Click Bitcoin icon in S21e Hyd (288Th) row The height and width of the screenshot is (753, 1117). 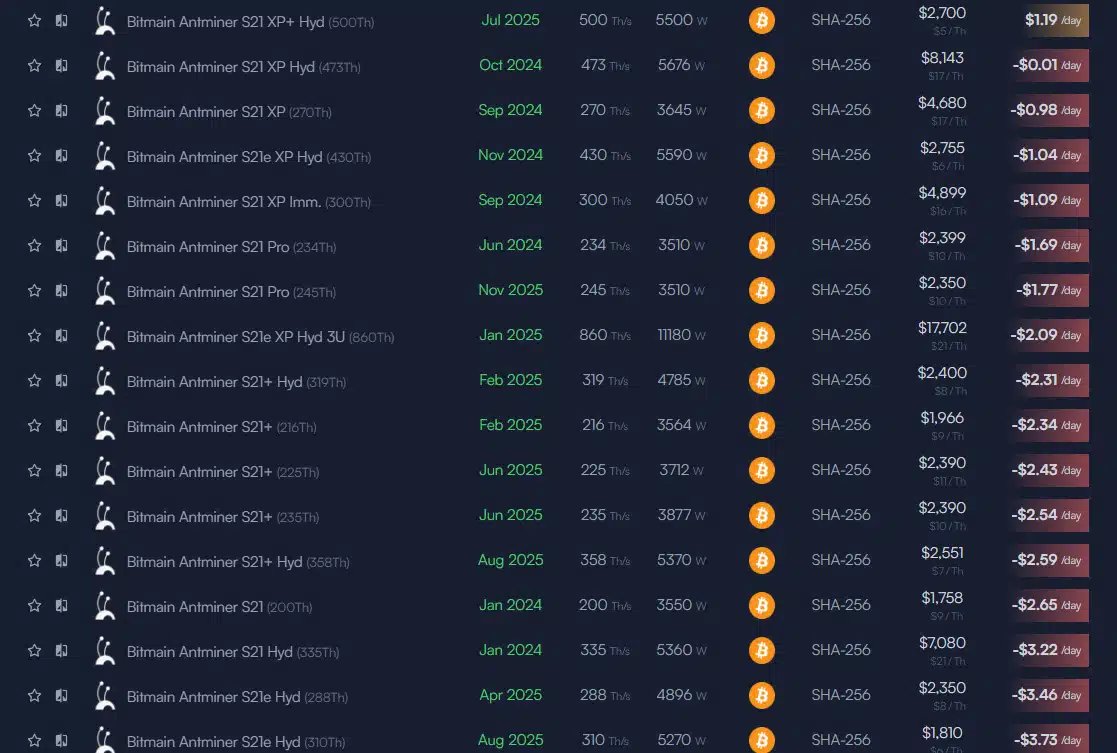click(762, 695)
